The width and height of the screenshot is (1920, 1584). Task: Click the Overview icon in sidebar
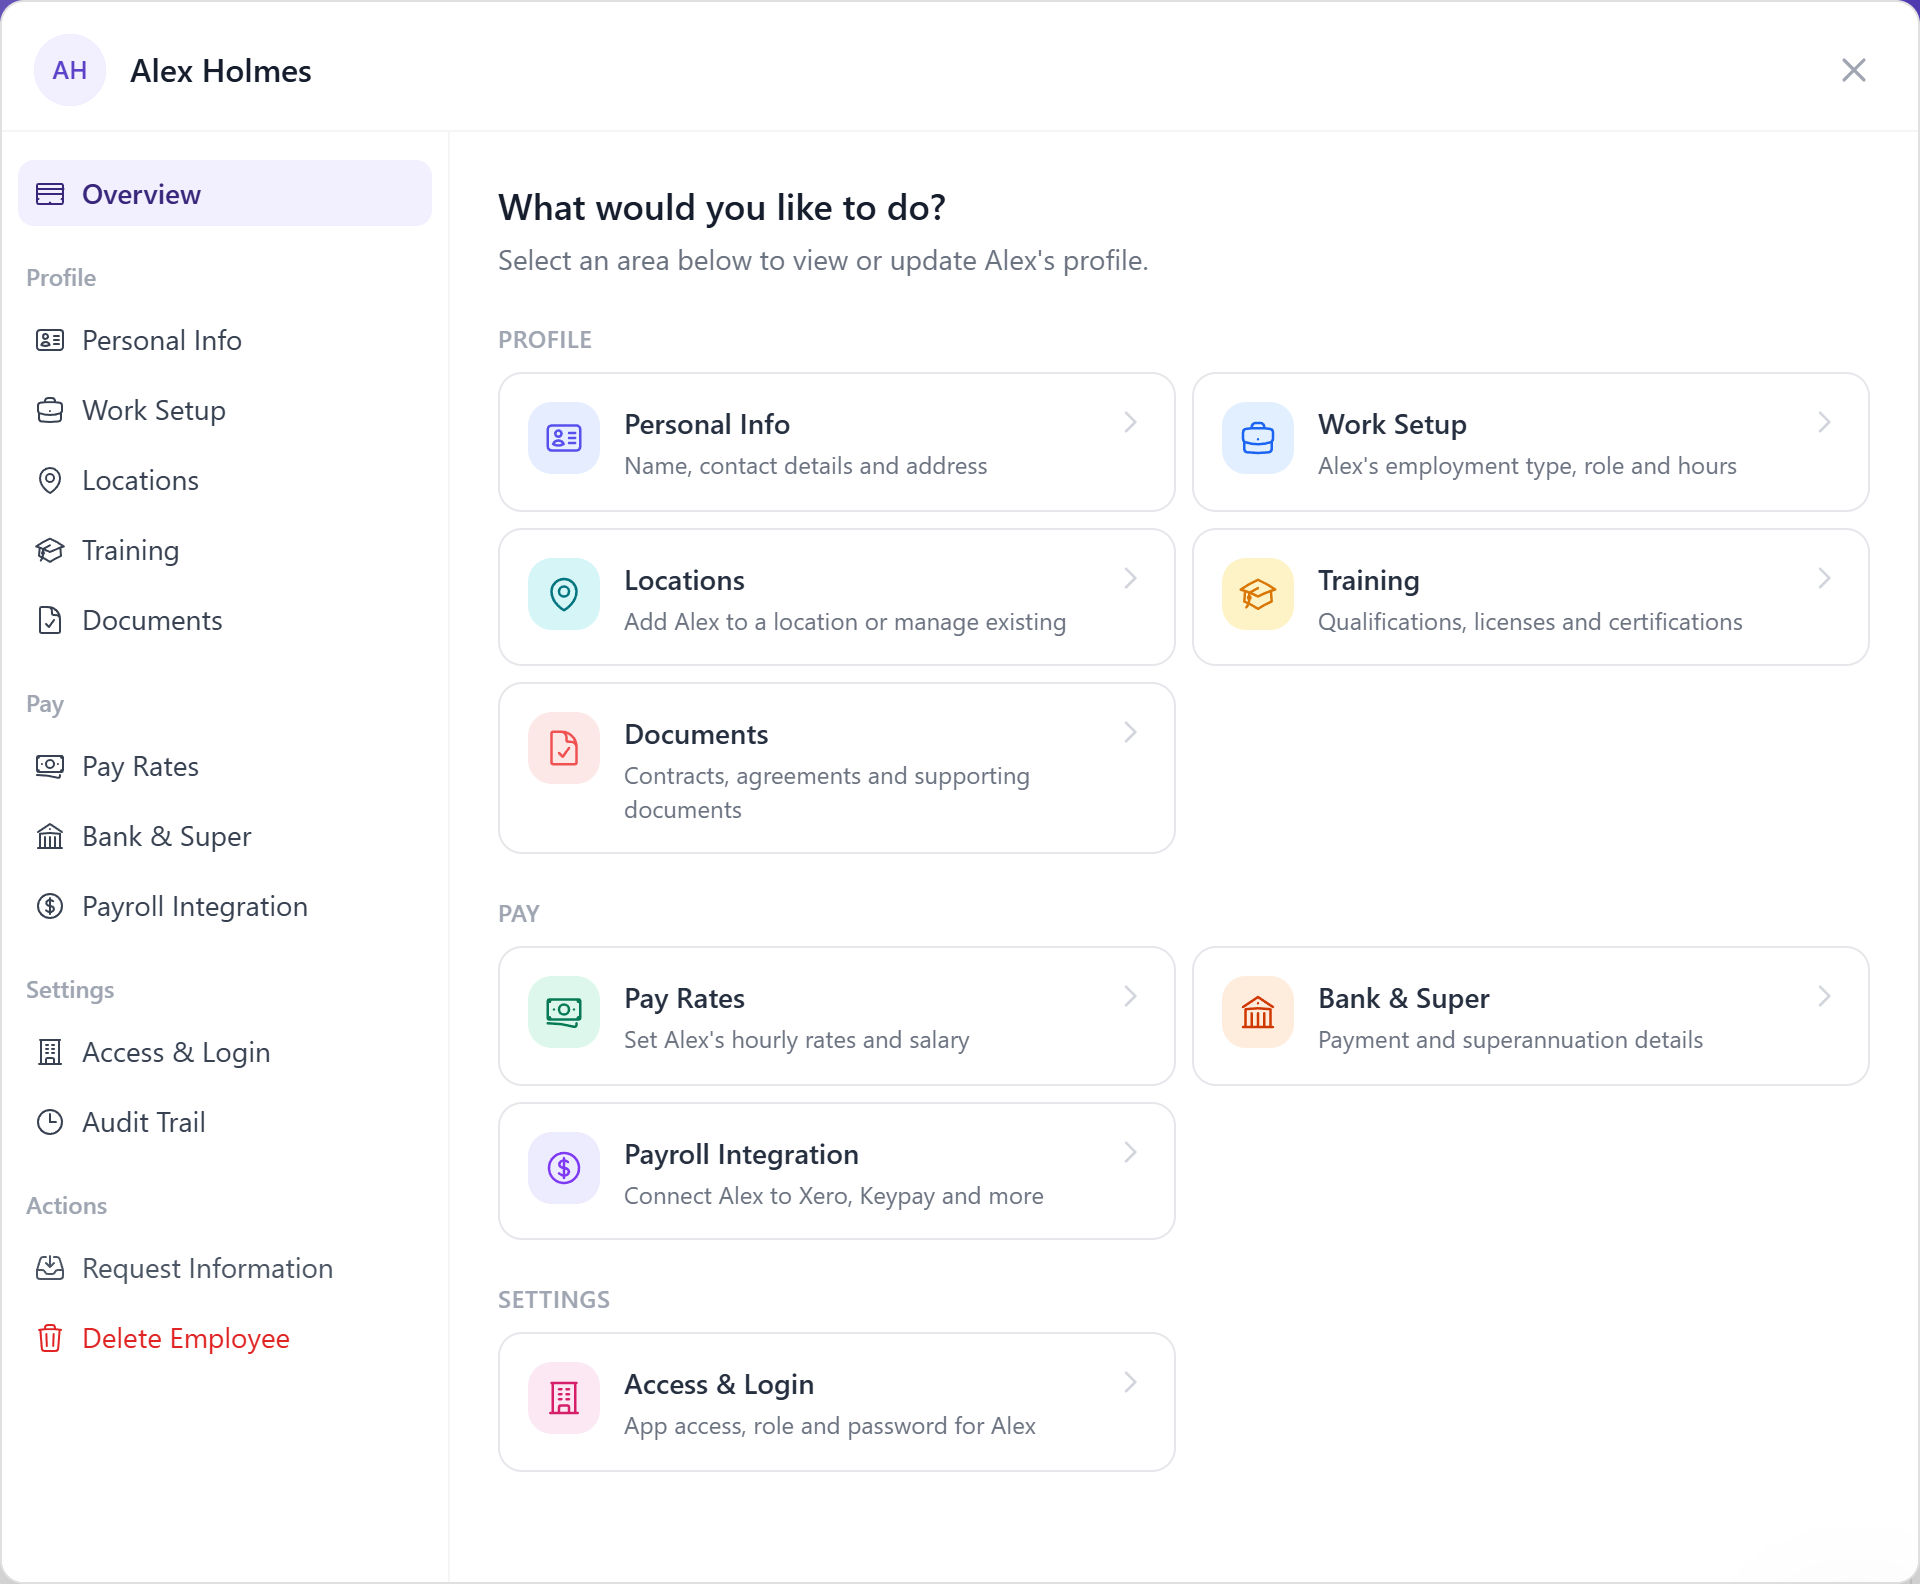click(50, 194)
